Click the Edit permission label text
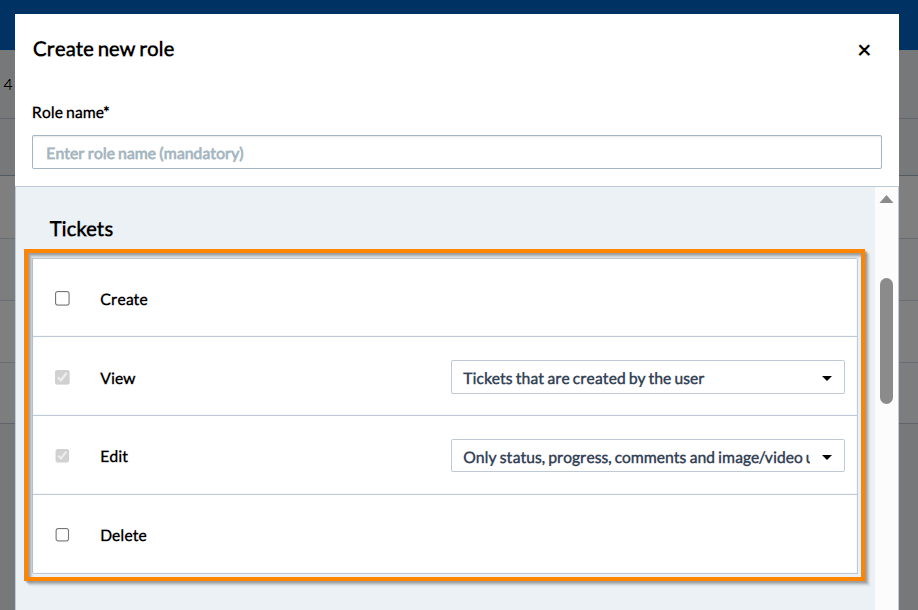The height and width of the screenshot is (610, 918). pyautogui.click(x=113, y=456)
